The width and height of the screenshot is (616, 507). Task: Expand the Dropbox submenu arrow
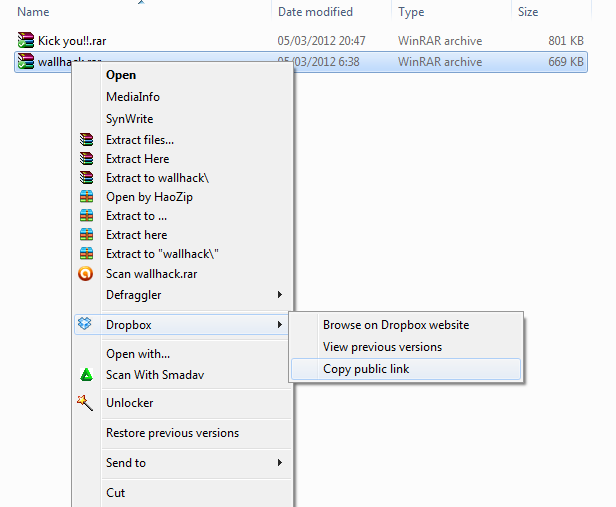pyautogui.click(x=280, y=324)
